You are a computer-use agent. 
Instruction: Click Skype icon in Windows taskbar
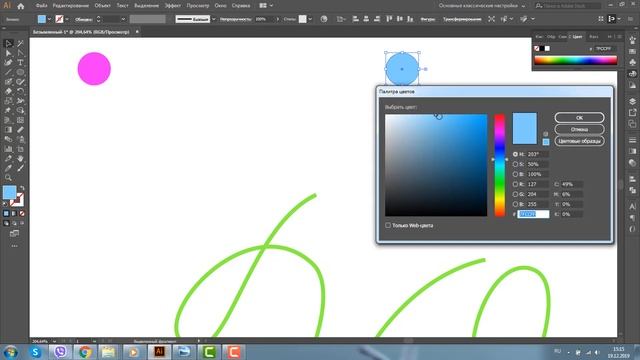pyautogui.click(x=36, y=352)
